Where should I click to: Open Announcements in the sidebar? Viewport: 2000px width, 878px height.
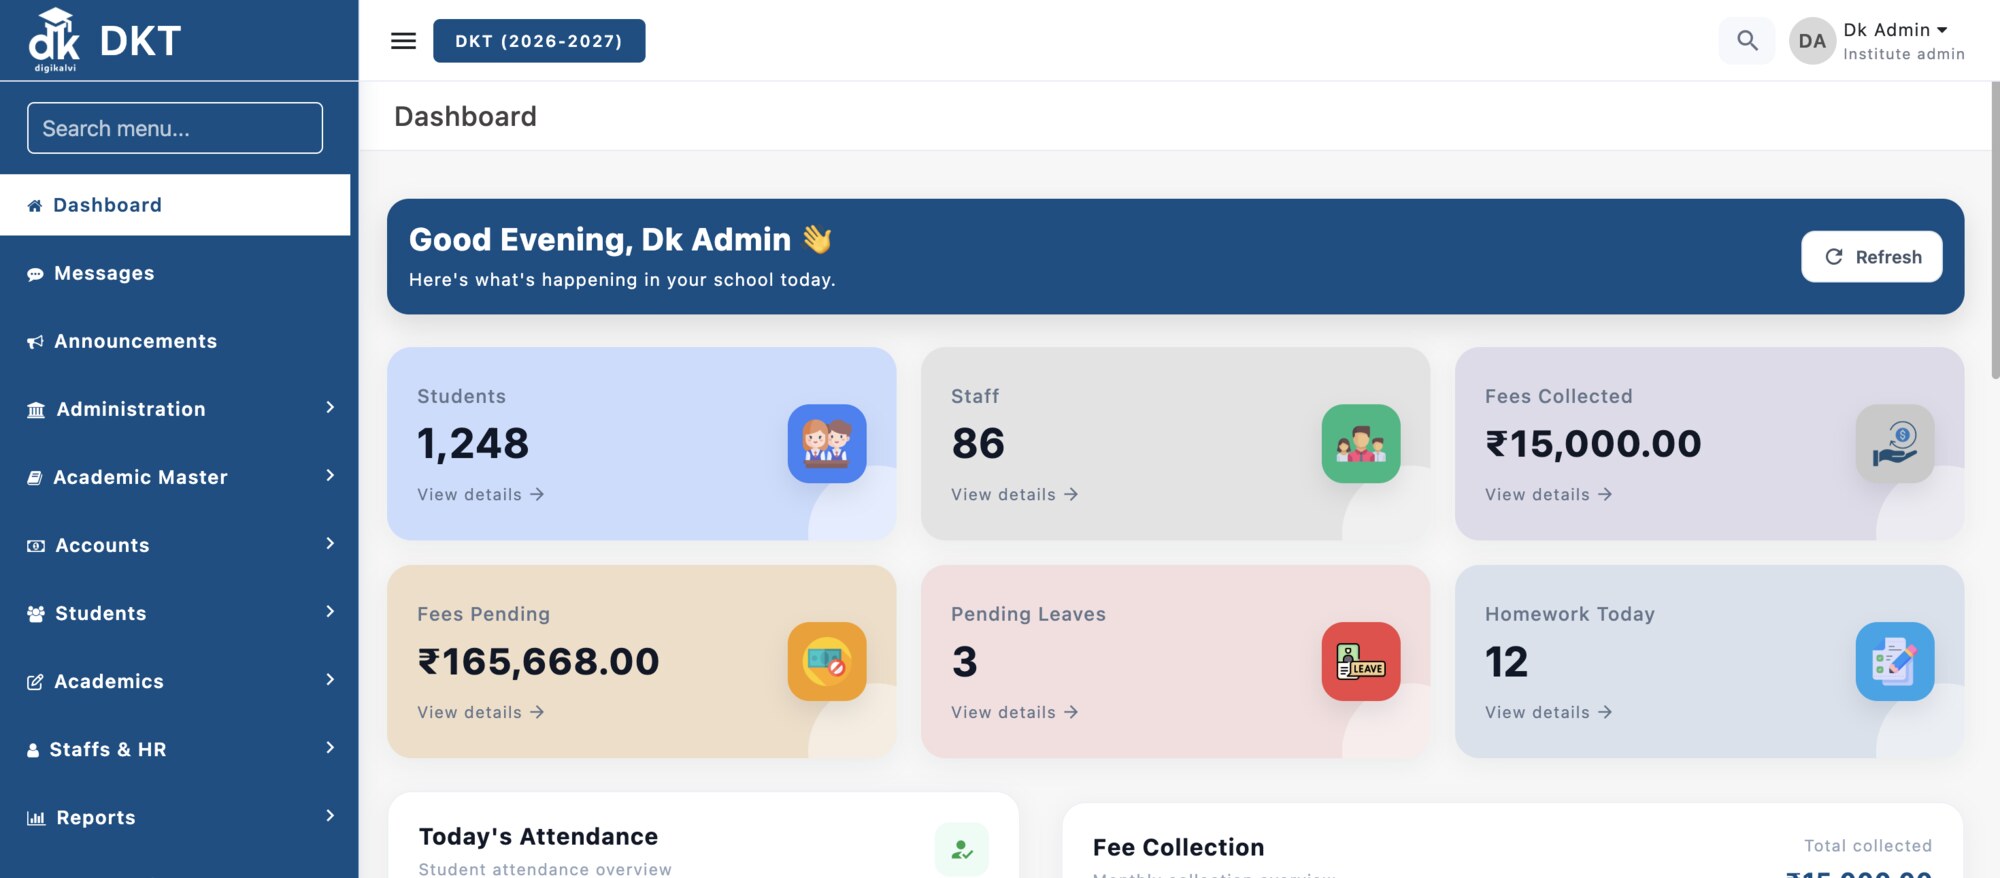point(175,341)
